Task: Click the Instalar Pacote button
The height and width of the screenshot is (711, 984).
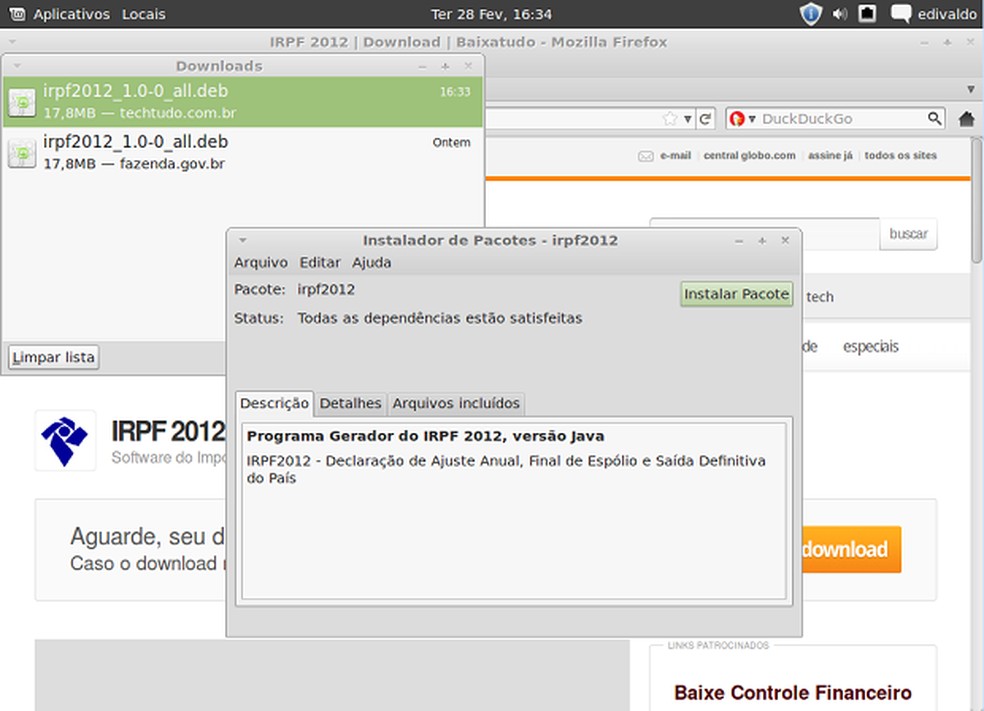Action: pos(736,294)
